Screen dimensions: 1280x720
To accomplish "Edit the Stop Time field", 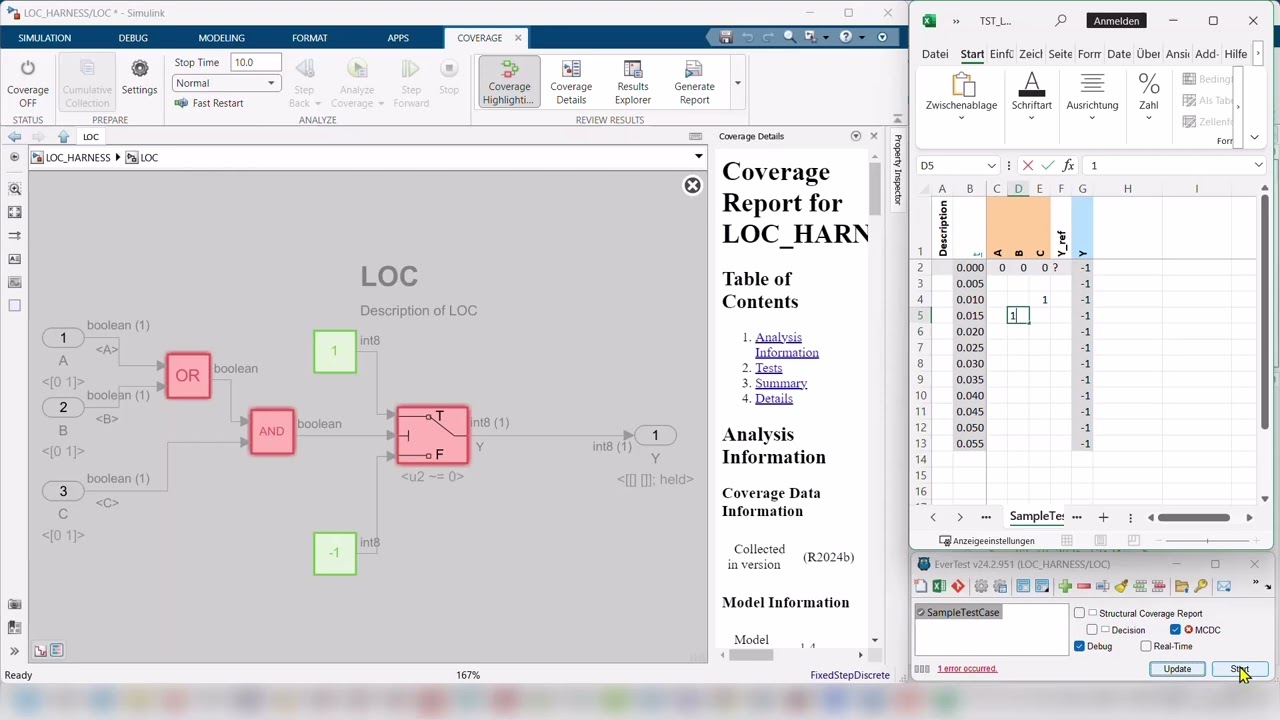I will [x=255, y=62].
